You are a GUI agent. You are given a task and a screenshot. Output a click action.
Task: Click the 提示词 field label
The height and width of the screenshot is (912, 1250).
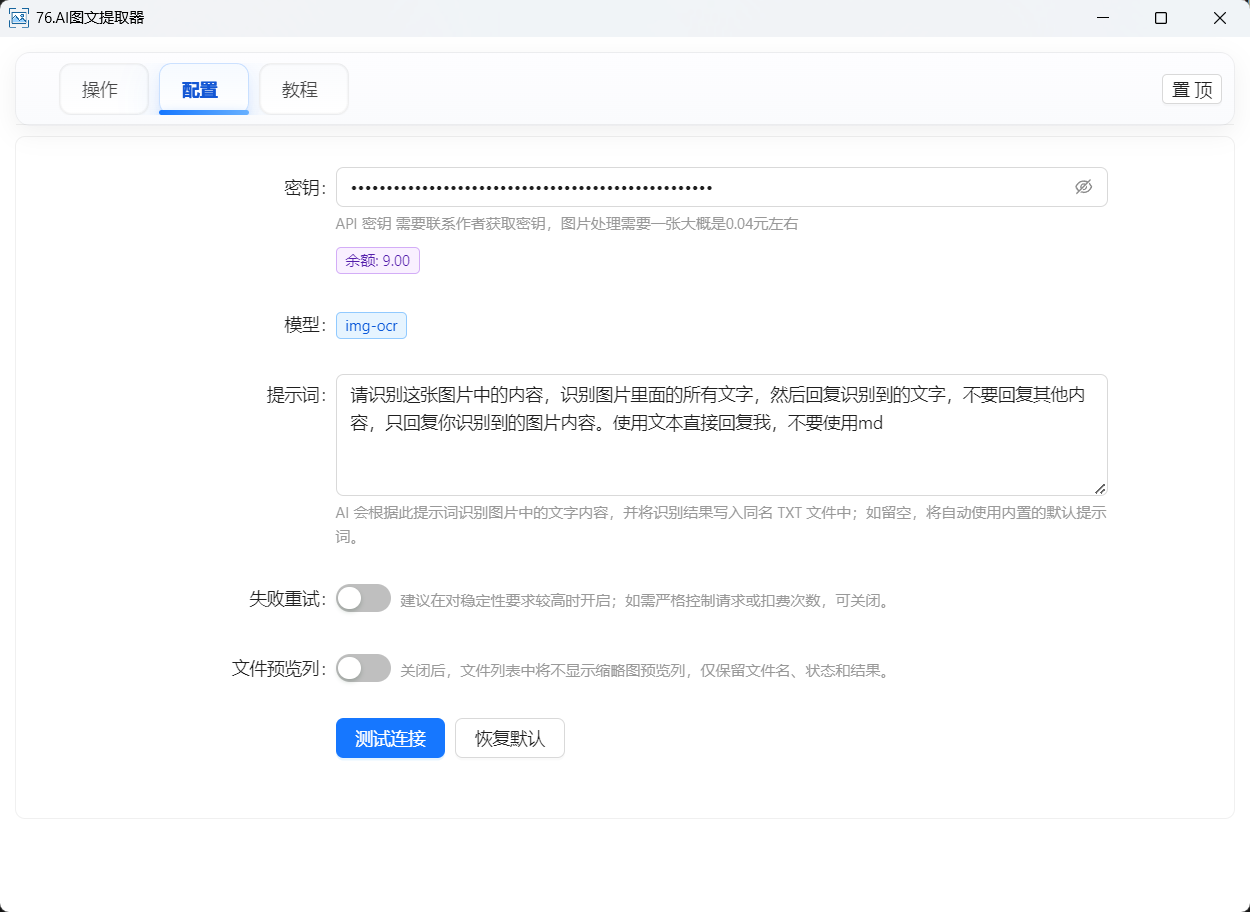[295, 395]
